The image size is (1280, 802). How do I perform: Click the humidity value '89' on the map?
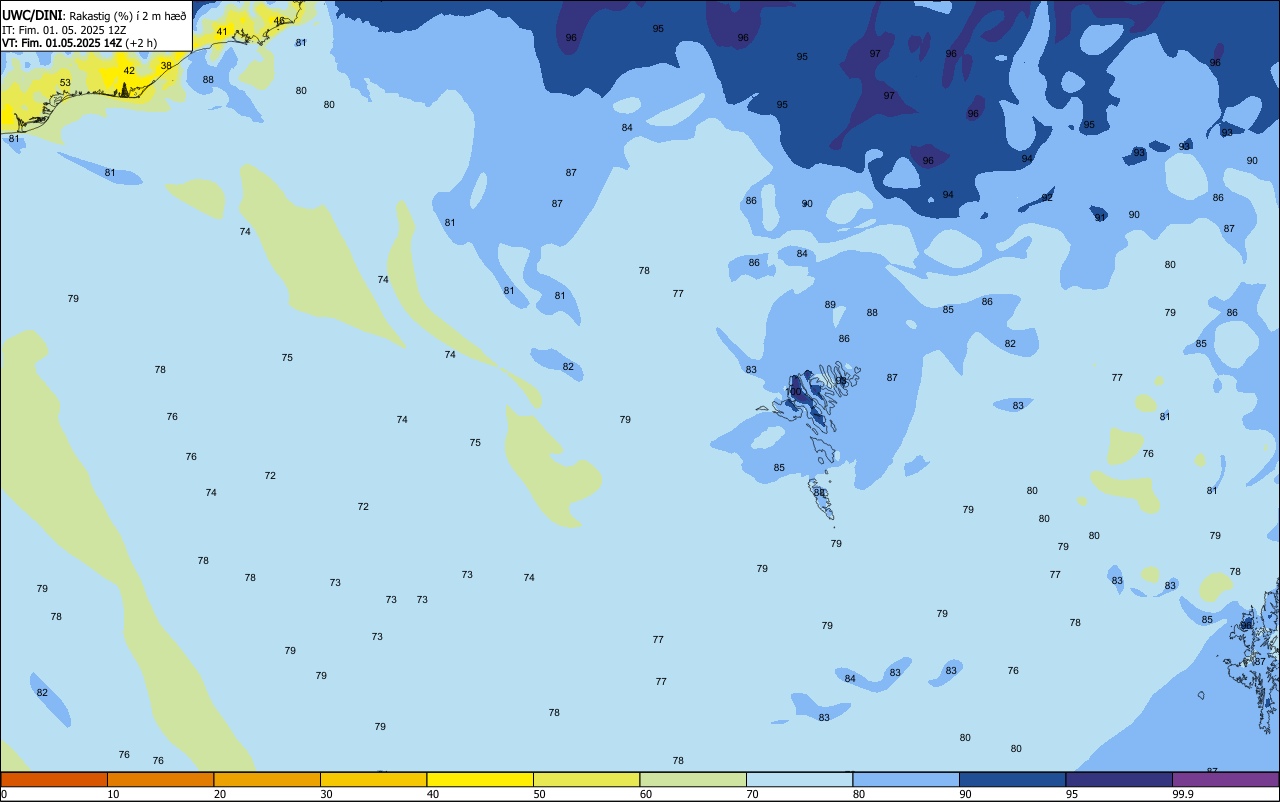pyautogui.click(x=830, y=305)
